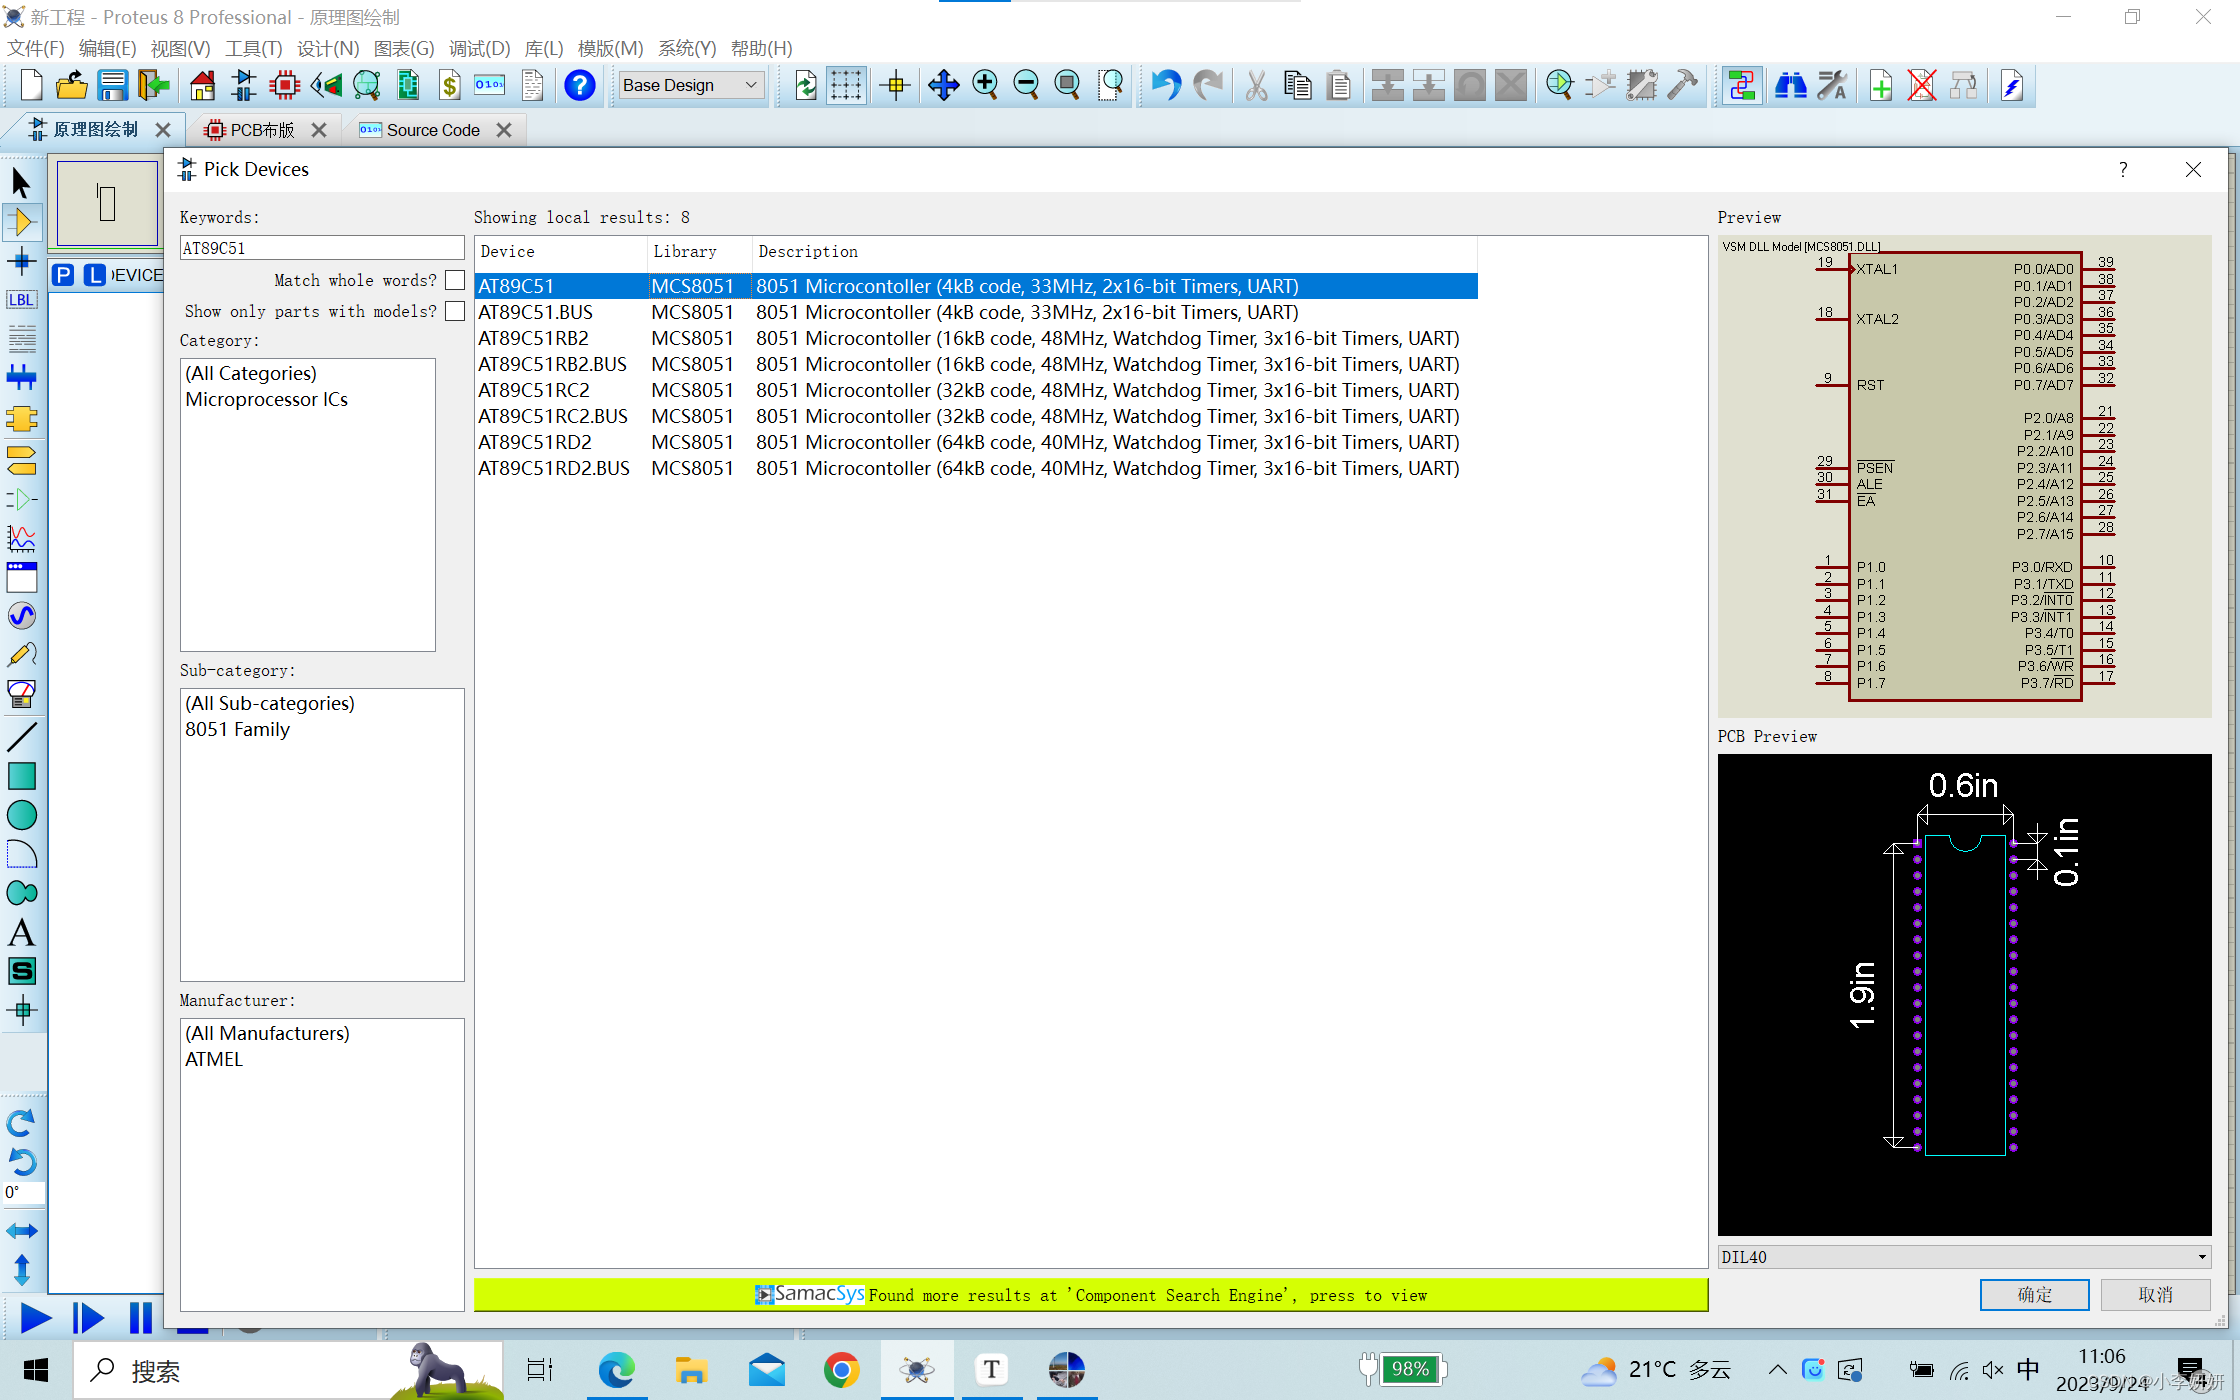The width and height of the screenshot is (2240, 1400).
Task: Enable Match whole words checkbox
Action: click(x=455, y=280)
